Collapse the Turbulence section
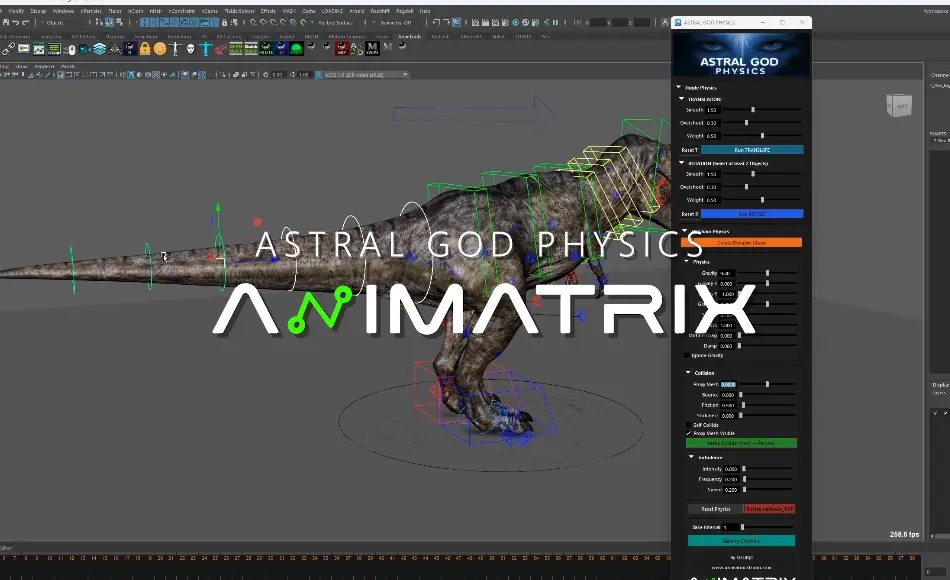950x580 pixels. 691,457
